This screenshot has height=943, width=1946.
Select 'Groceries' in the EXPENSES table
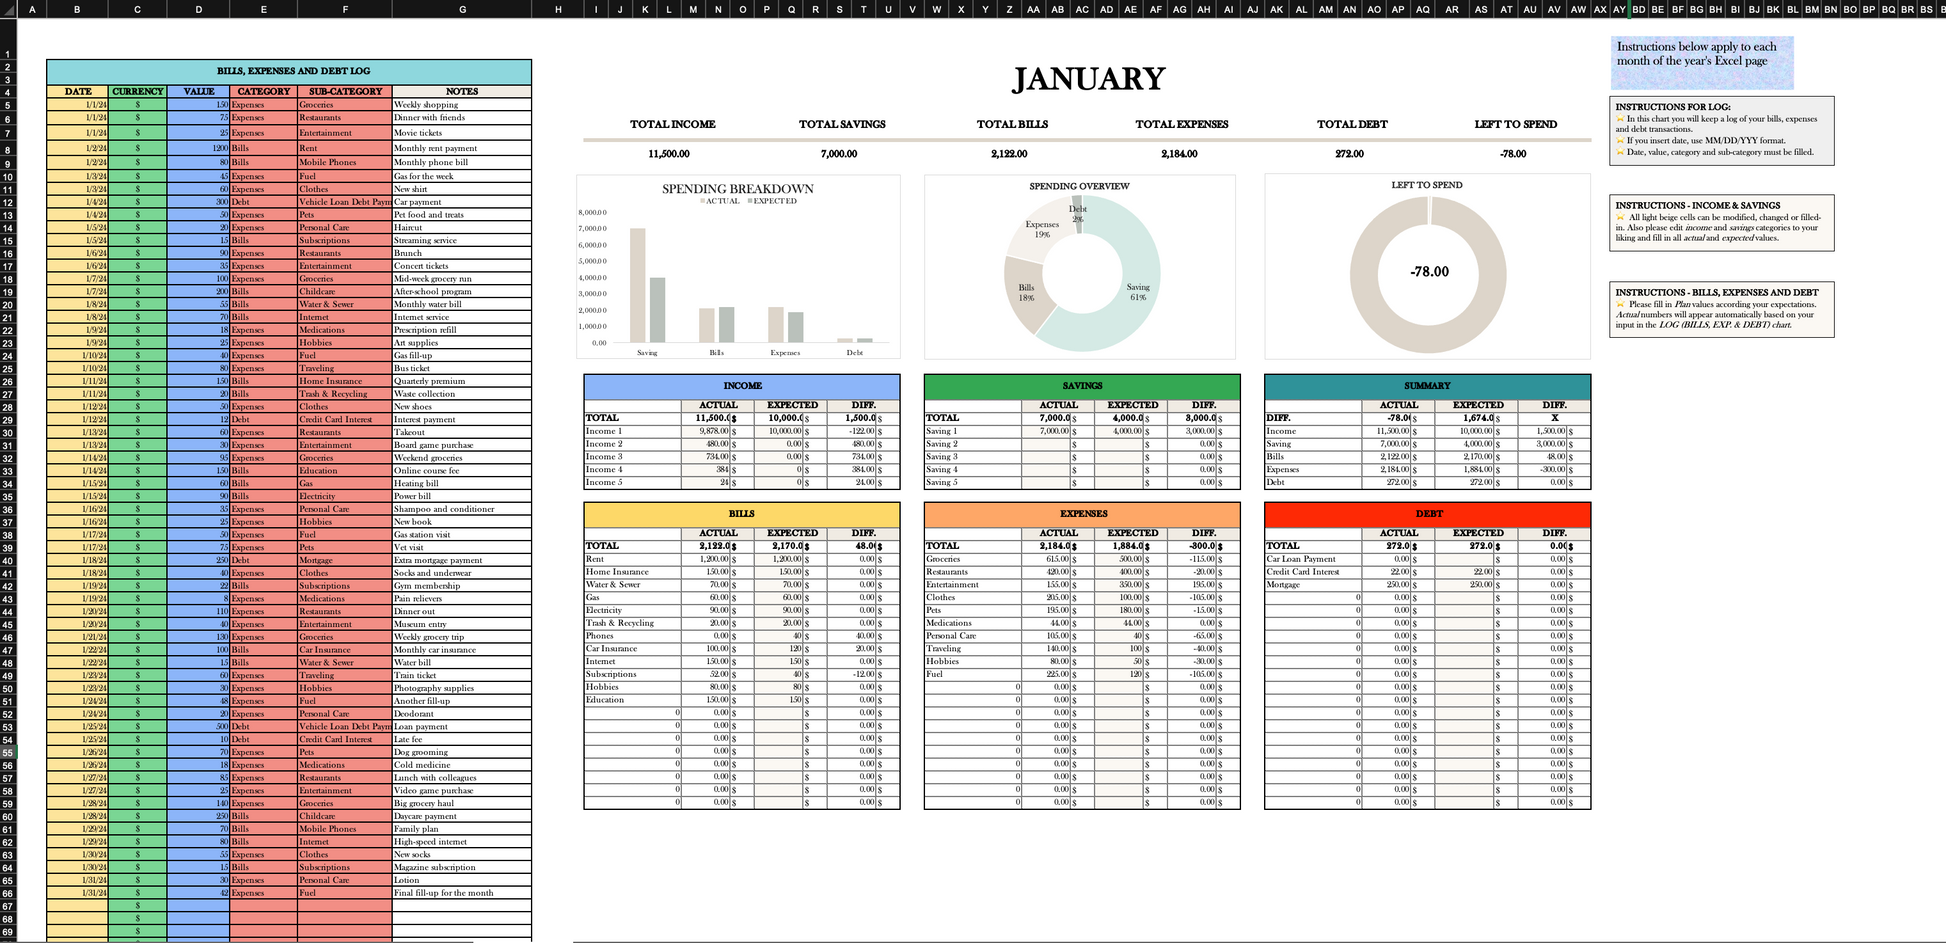tap(972, 559)
